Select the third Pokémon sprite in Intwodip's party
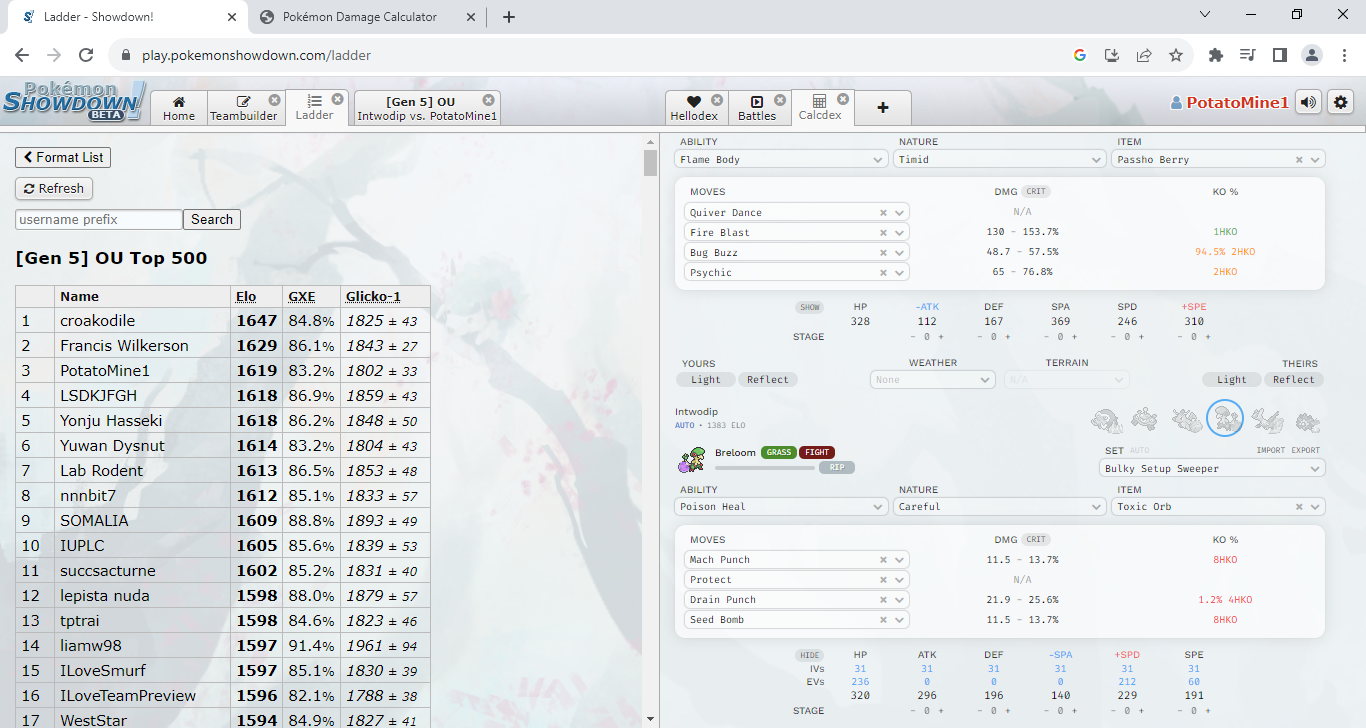Viewport: 1366px width, 728px height. coord(1186,419)
